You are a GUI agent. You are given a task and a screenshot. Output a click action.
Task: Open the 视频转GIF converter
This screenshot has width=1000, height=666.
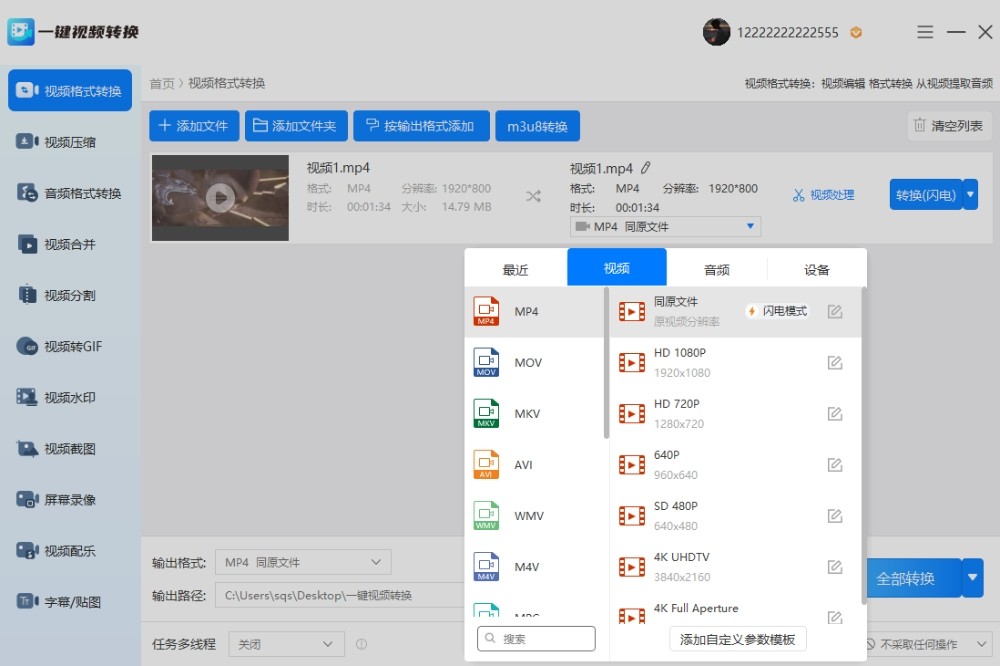[x=65, y=345]
